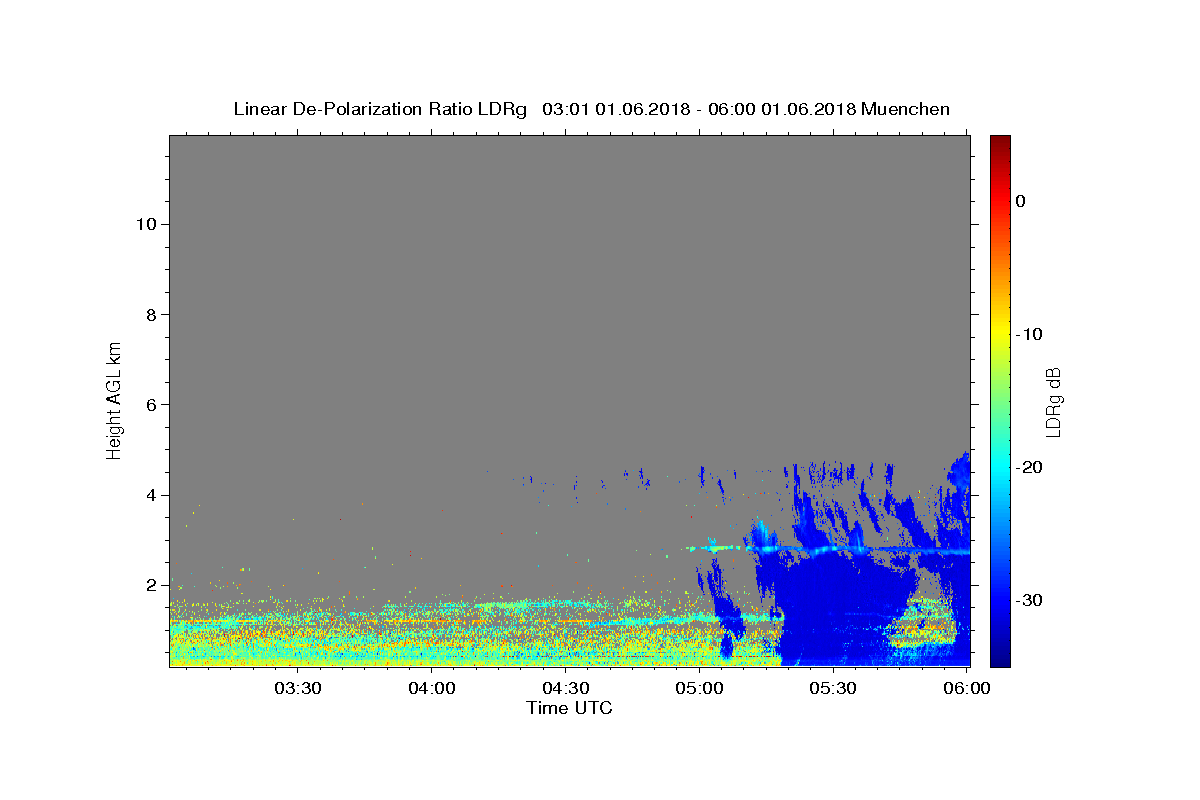This screenshot has width=1200, height=800.
Task: Click the plot title mentioning Muenchen
Action: point(591,109)
